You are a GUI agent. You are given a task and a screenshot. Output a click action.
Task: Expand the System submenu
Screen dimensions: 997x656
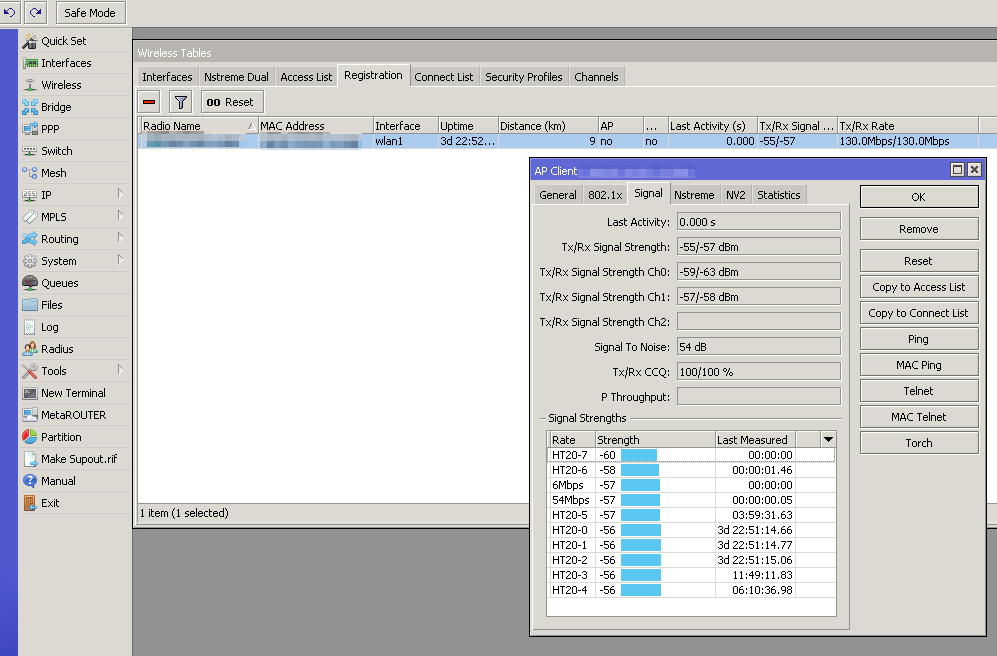point(56,259)
